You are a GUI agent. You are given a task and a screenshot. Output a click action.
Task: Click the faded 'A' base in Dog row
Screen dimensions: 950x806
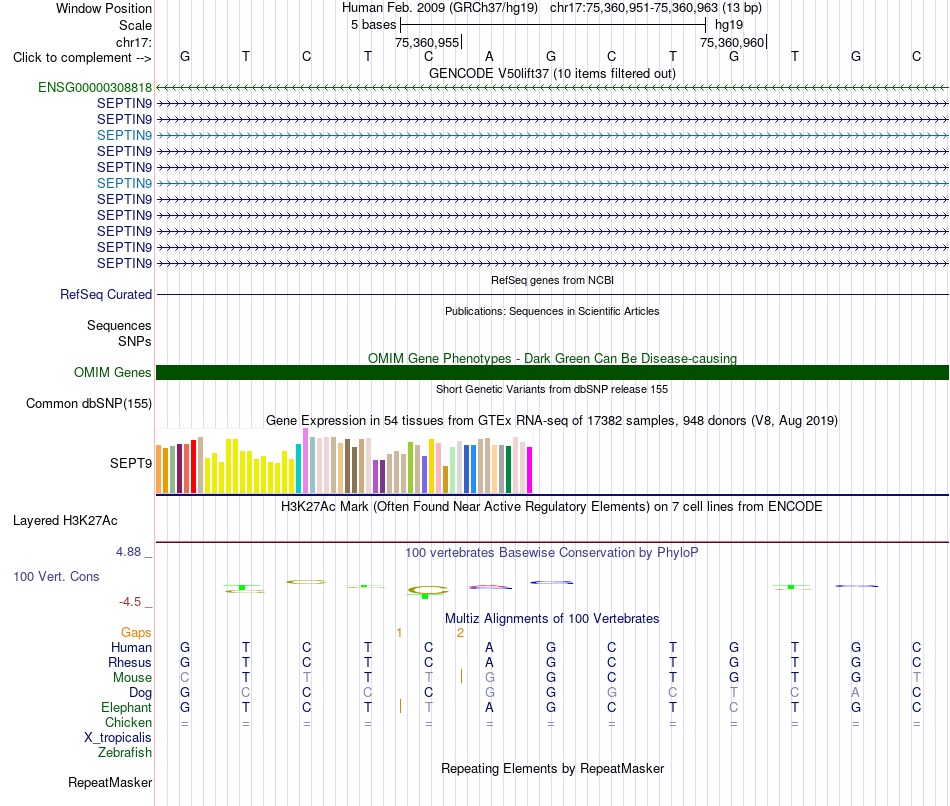[x=855, y=692]
